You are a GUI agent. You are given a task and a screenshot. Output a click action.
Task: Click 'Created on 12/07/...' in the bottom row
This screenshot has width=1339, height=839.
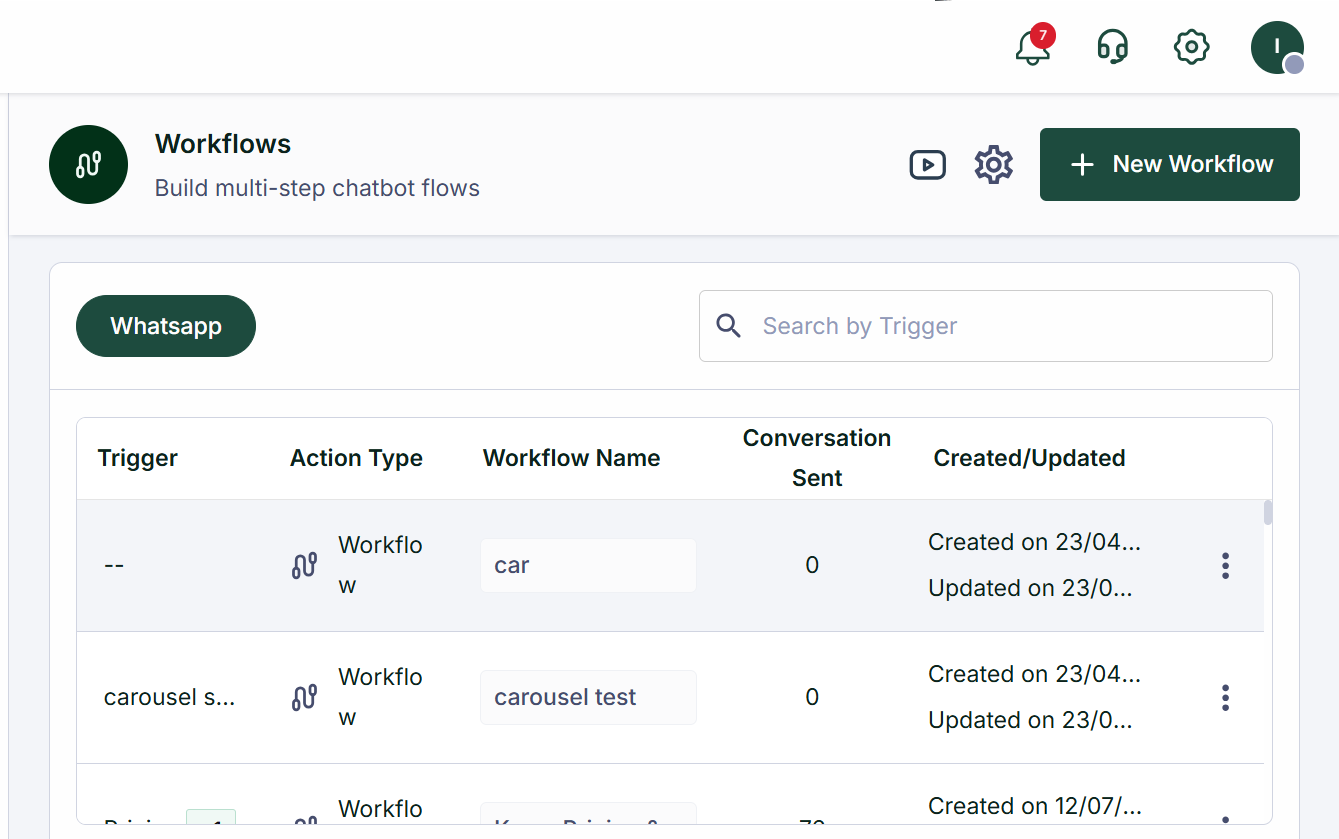pyautogui.click(x=1034, y=806)
